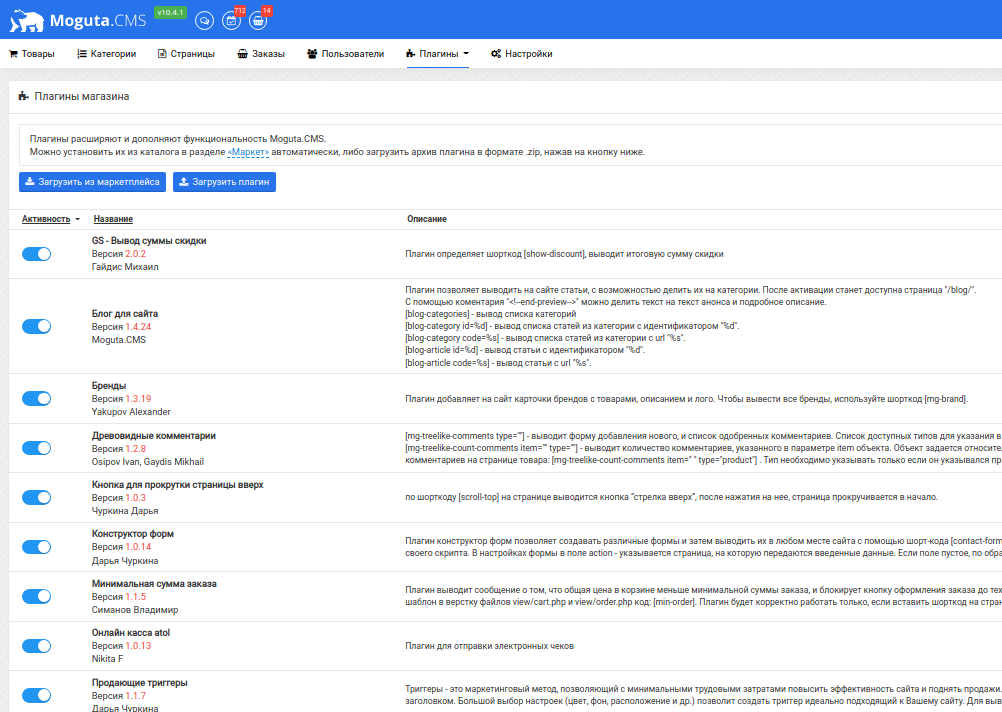Image resolution: width=1002 pixels, height=712 pixels.
Task: Open the Категории menu tab
Action: (107, 54)
